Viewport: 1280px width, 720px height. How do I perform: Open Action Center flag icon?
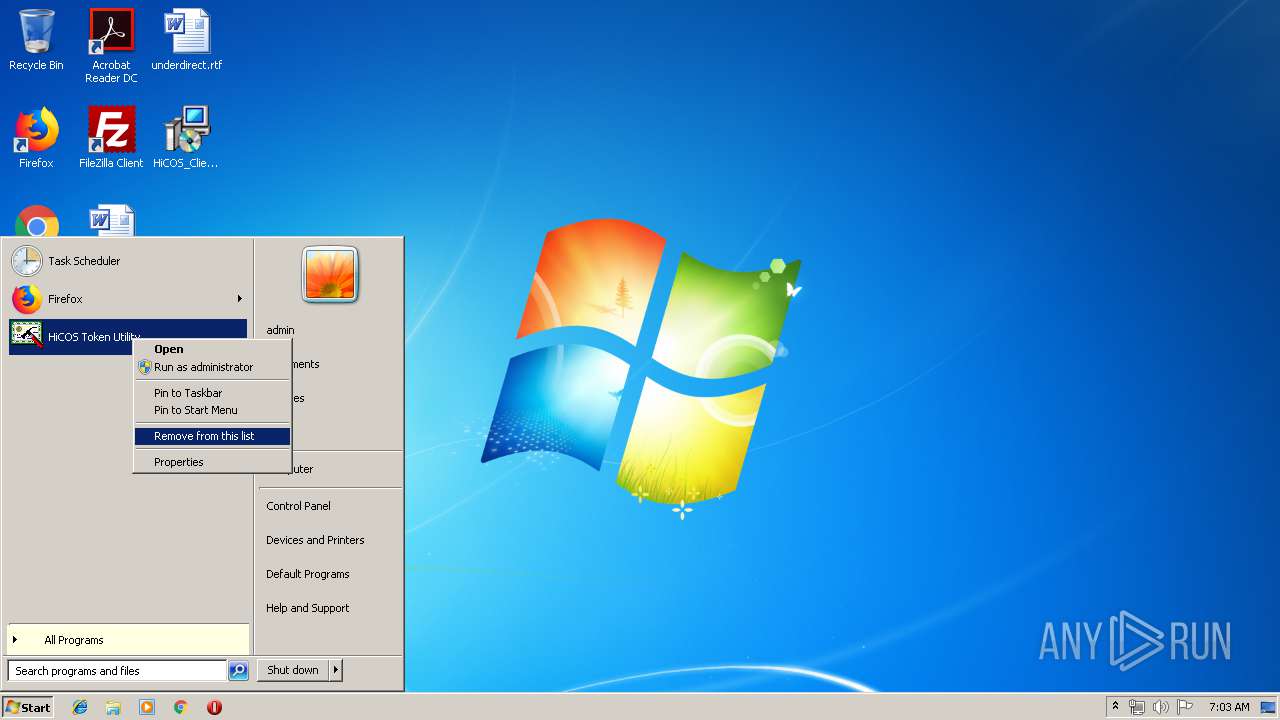[x=1185, y=707]
